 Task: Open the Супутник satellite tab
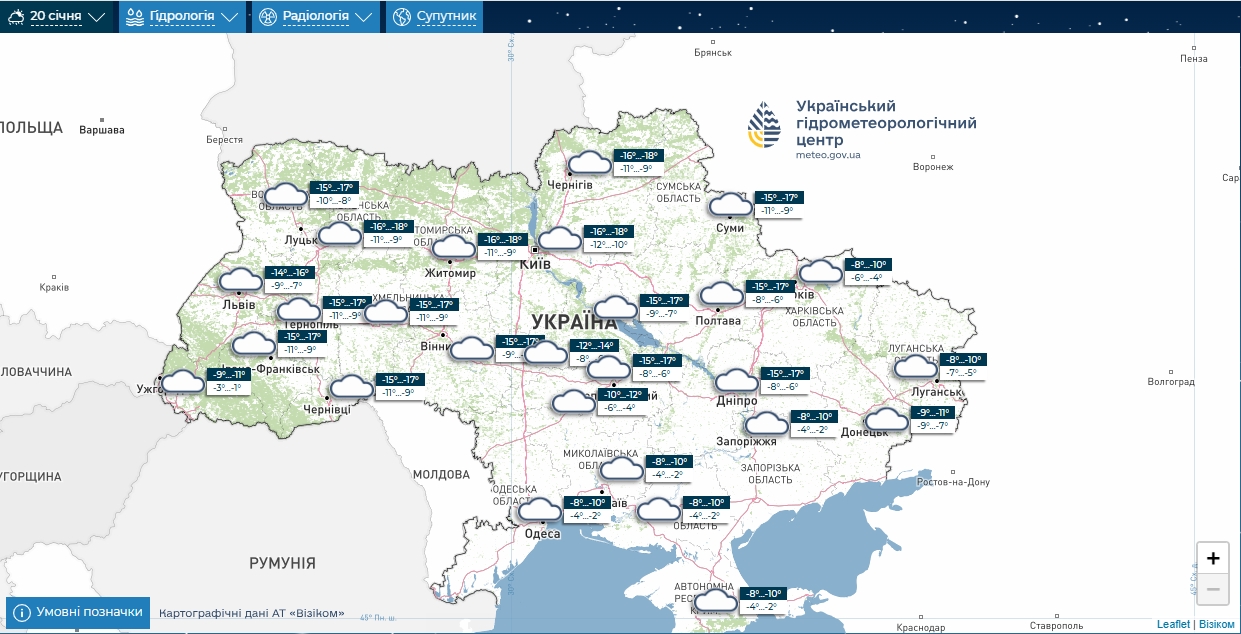coord(446,17)
